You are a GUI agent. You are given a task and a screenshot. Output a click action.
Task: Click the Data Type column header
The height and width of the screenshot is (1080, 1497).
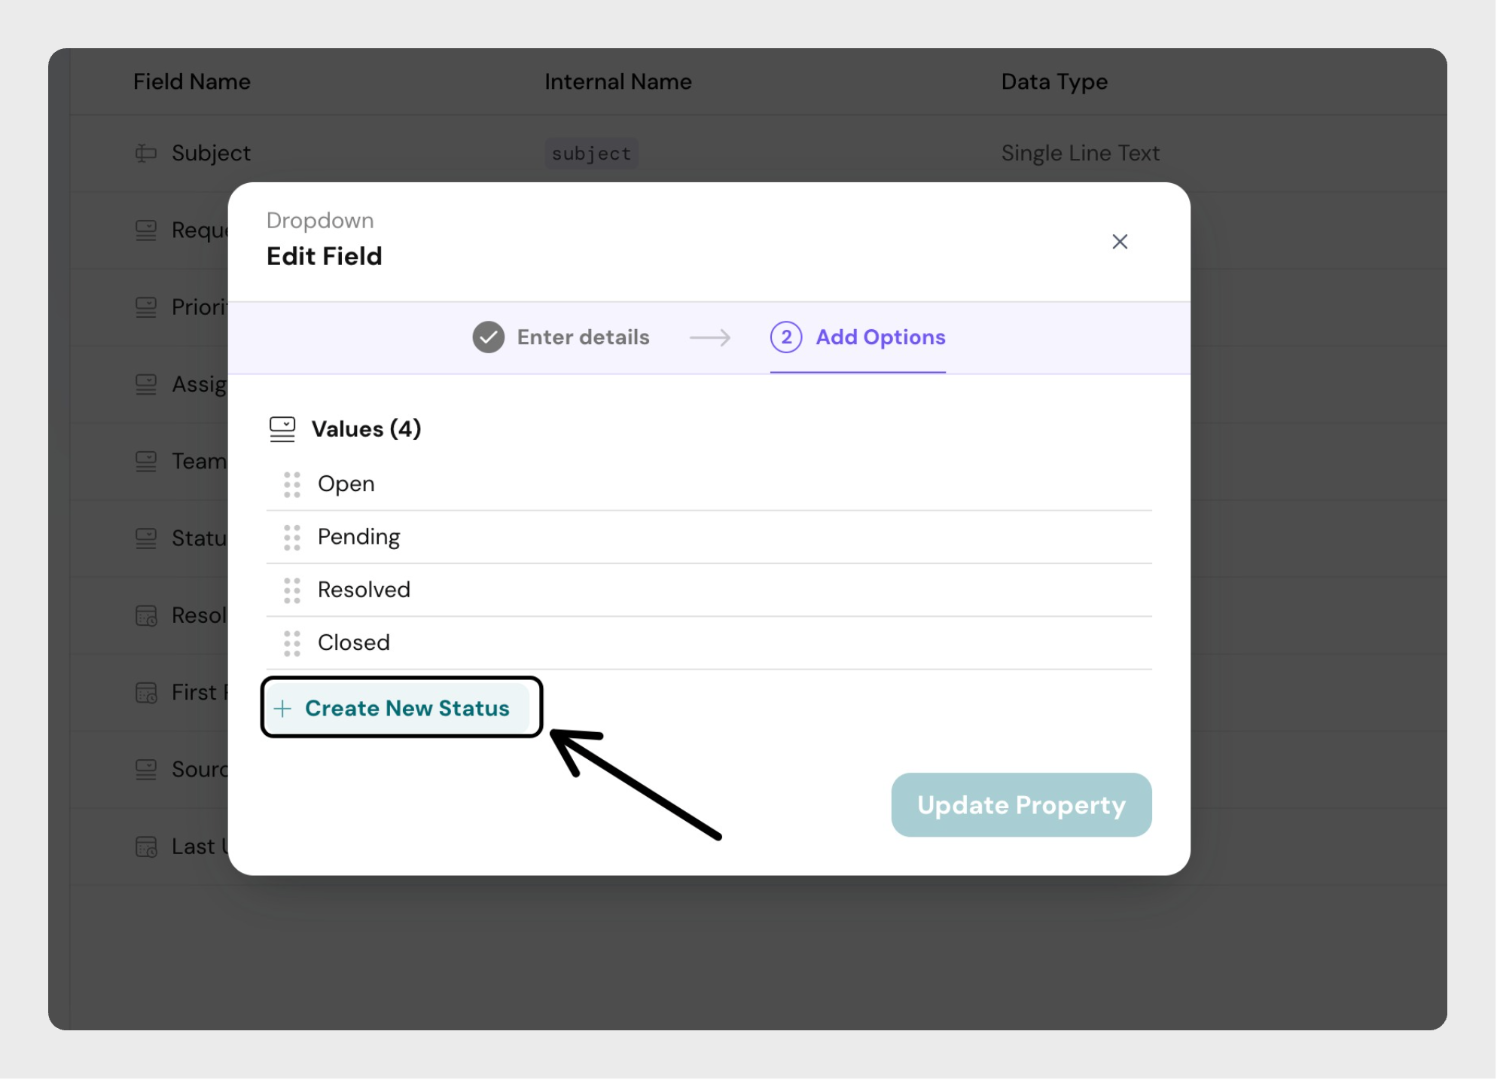(x=1054, y=82)
